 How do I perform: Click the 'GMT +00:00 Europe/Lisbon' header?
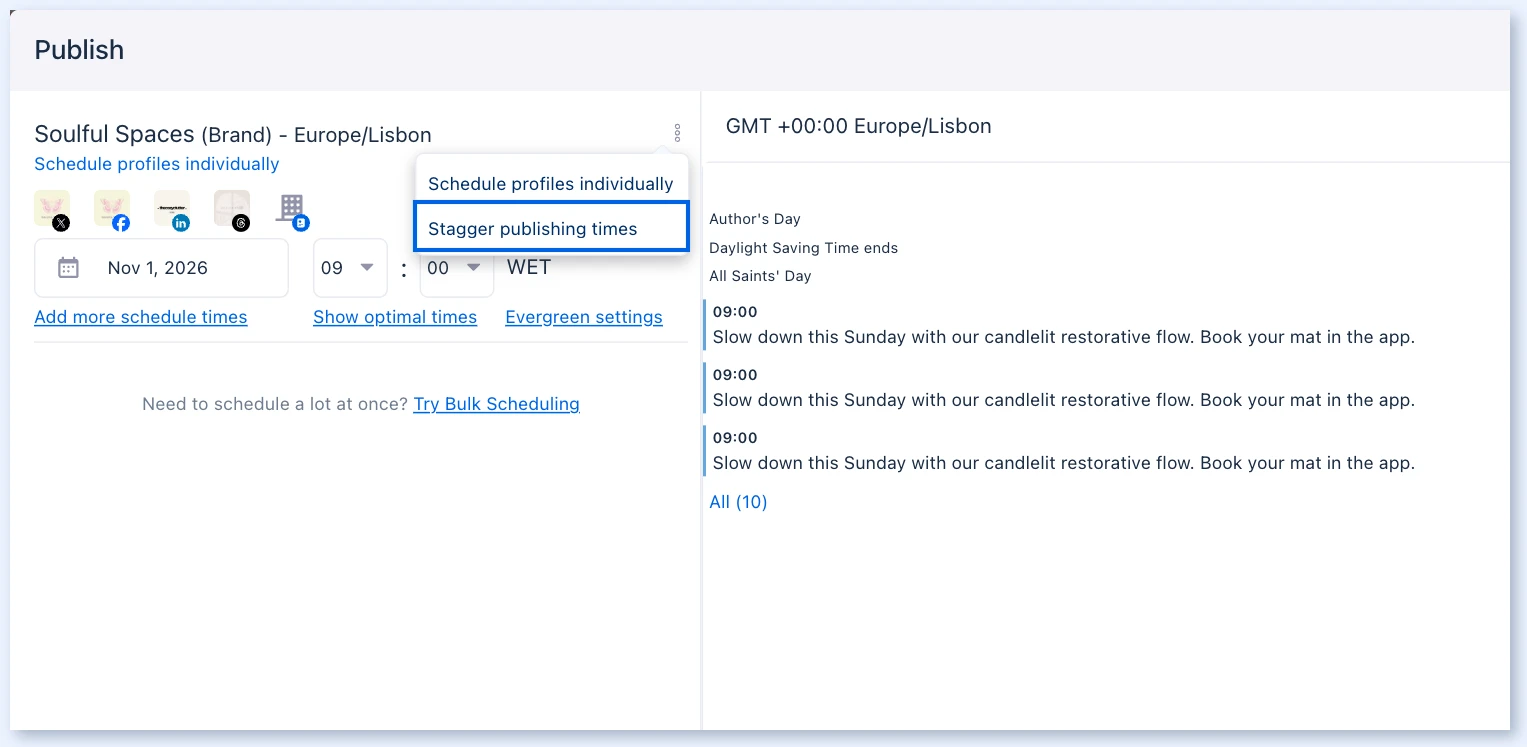[859, 126]
